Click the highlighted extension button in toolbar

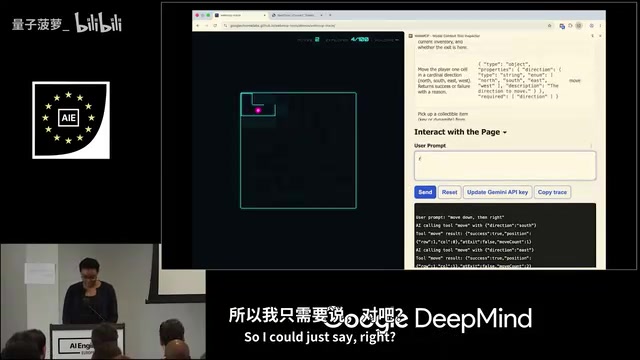tap(578, 26)
